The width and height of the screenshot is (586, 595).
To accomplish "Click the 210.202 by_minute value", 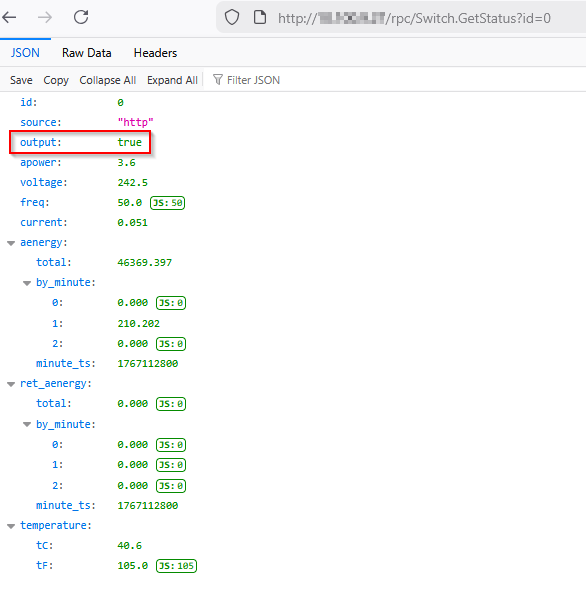I will point(139,324).
